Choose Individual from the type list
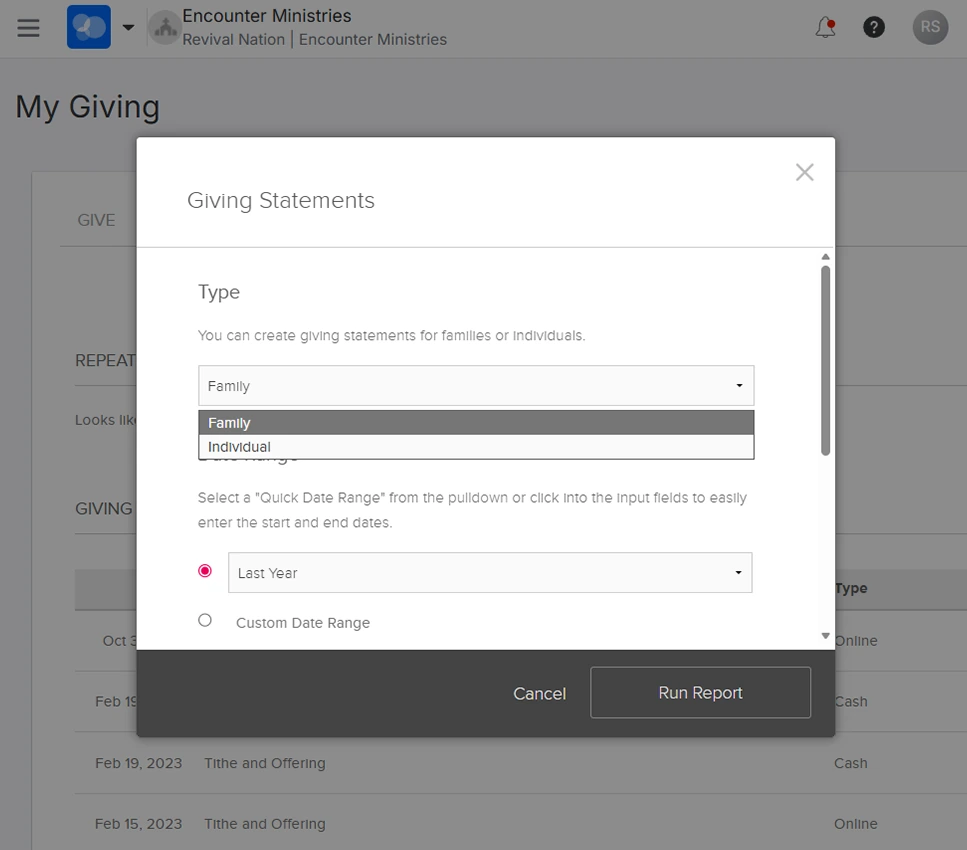967x850 pixels. coord(476,447)
